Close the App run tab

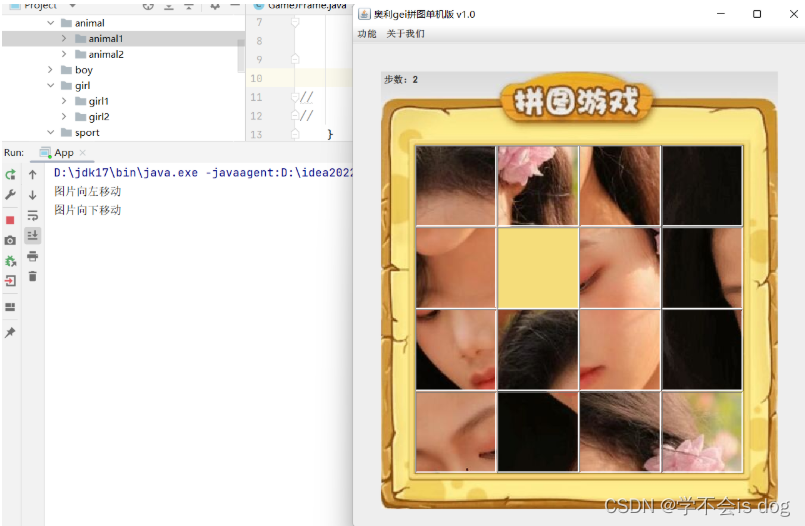pos(83,152)
